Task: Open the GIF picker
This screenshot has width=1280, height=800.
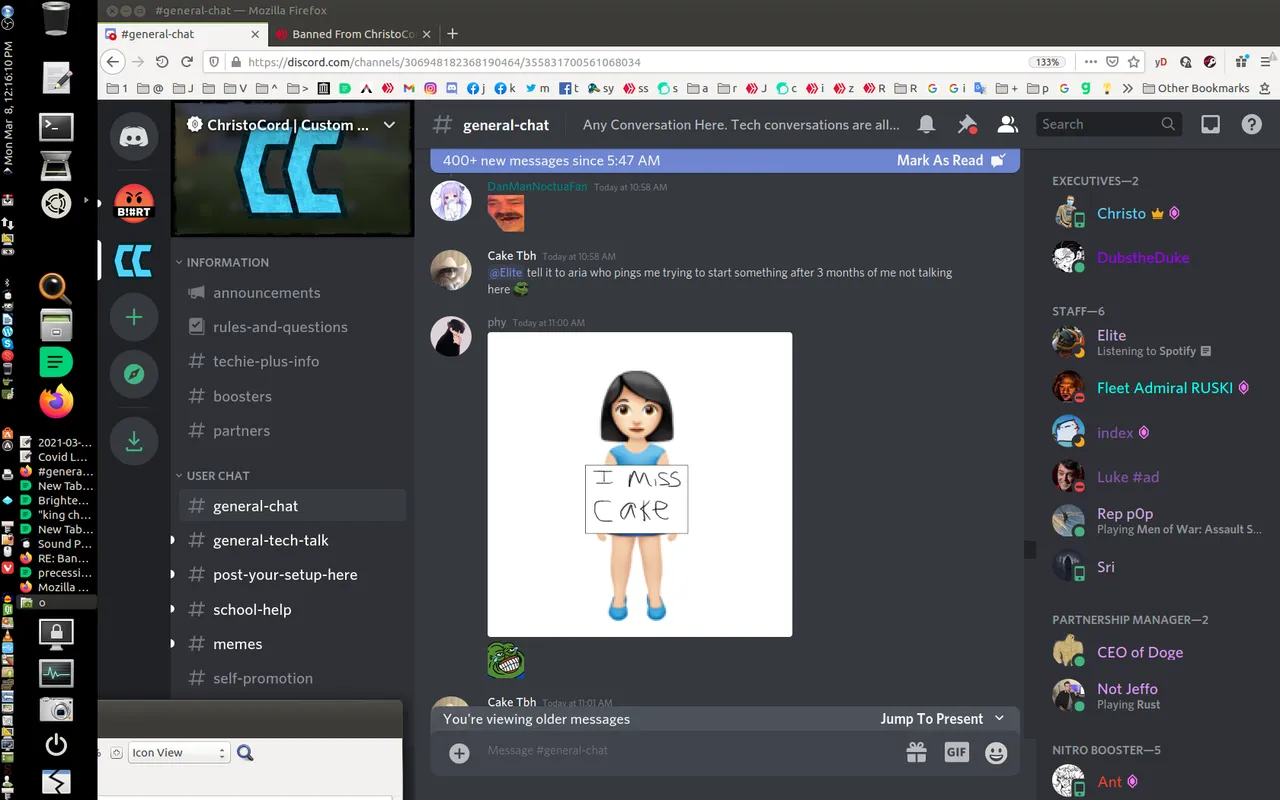Action: pos(957,752)
